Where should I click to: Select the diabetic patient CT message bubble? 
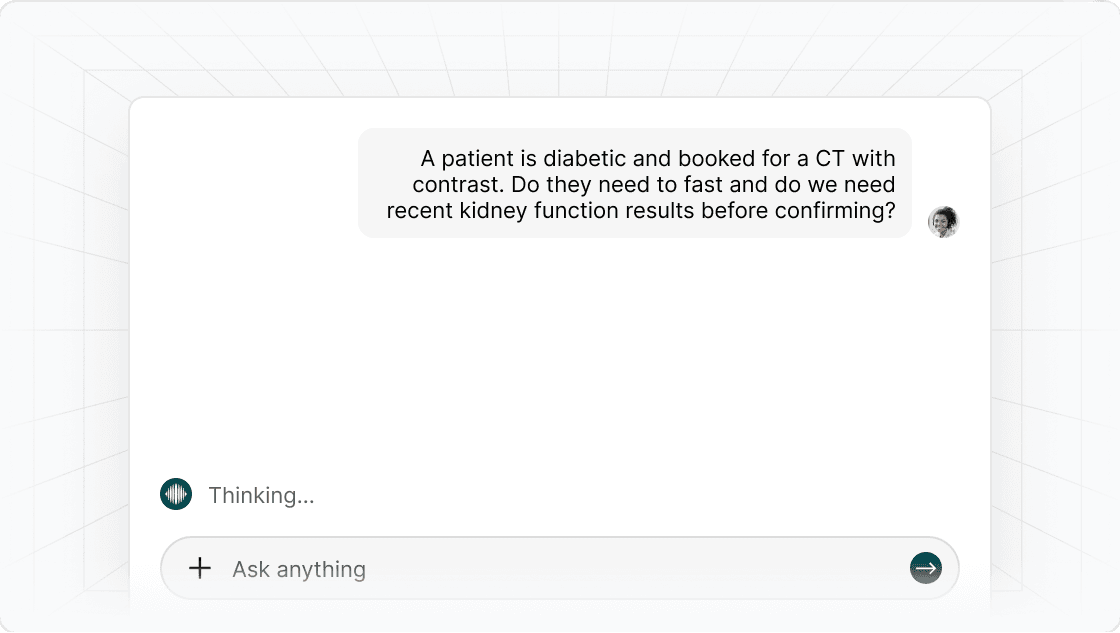click(634, 183)
